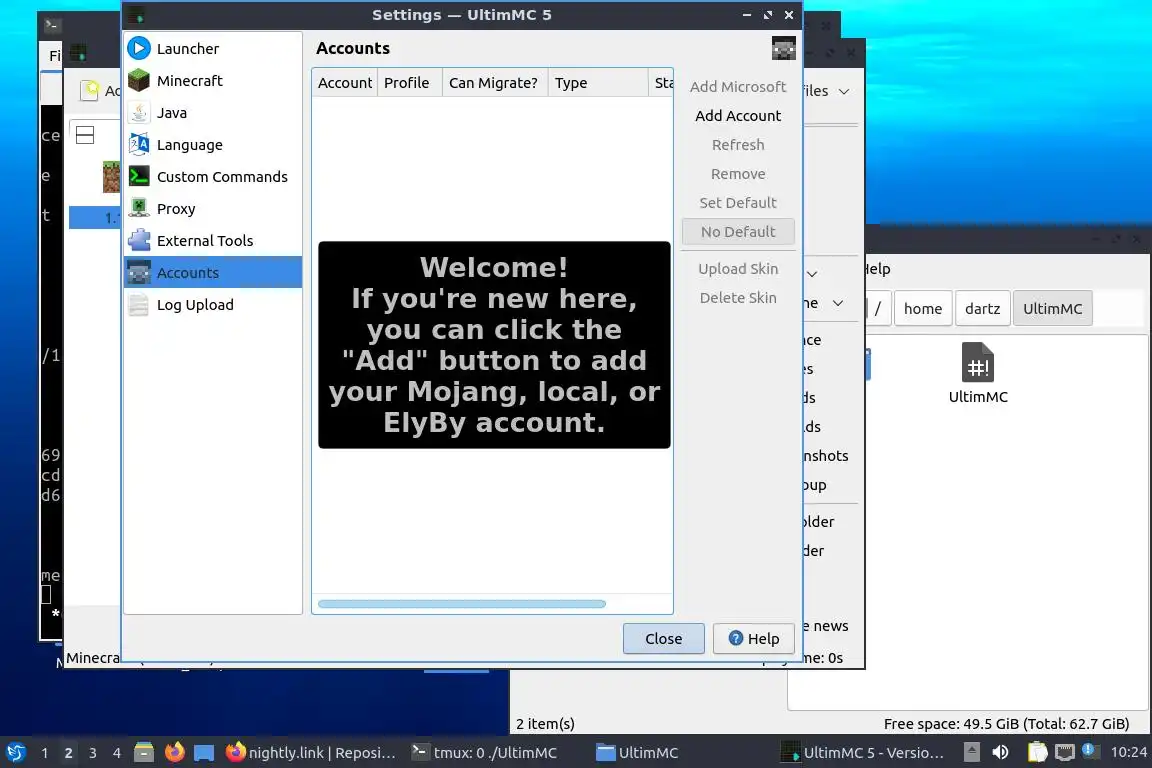Go to 'home' in file manager path bar

(923, 309)
